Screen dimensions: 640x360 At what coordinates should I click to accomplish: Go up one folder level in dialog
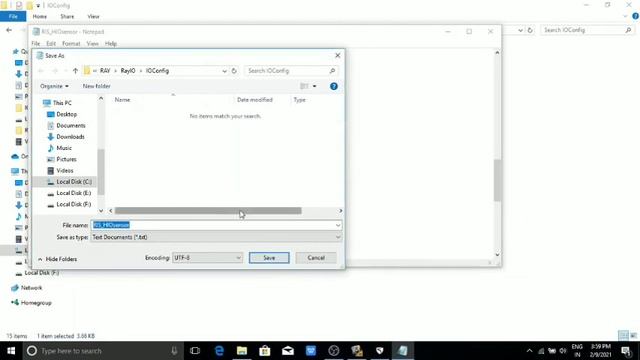coord(75,71)
